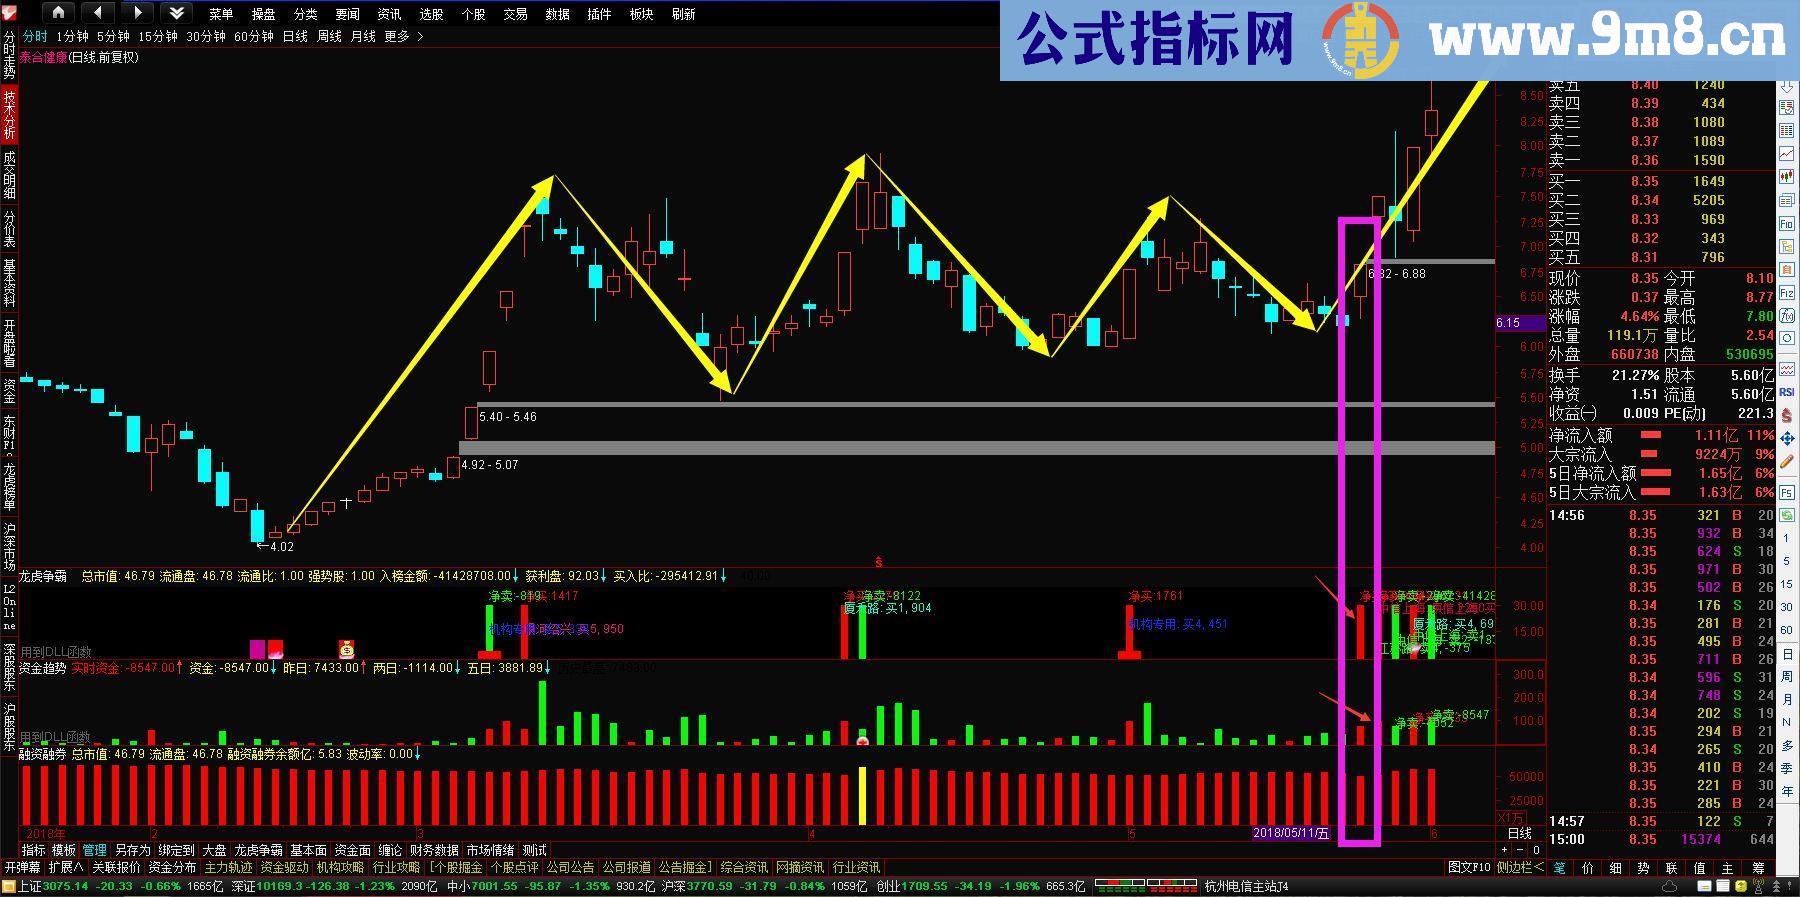This screenshot has width=1800, height=897.
Task: Select the 势 tab in quote panel
Action: click(1643, 867)
